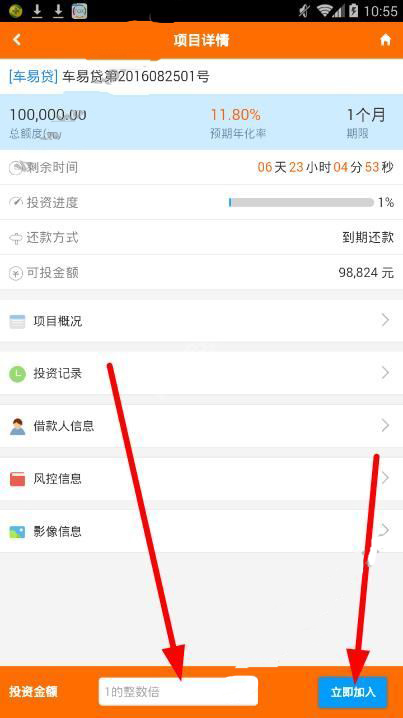Expand 投资记录 with its chevron
403x718 pixels.
[x=386, y=373]
